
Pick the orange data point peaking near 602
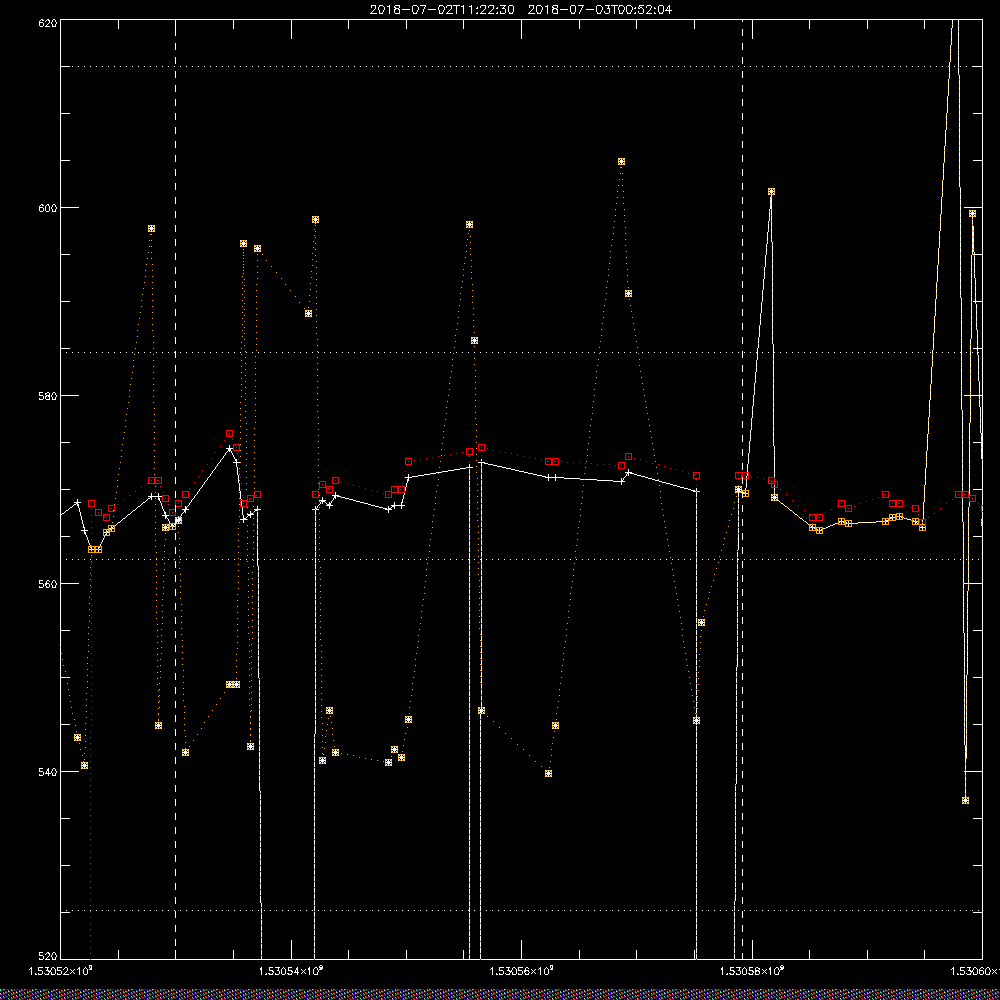pos(771,192)
